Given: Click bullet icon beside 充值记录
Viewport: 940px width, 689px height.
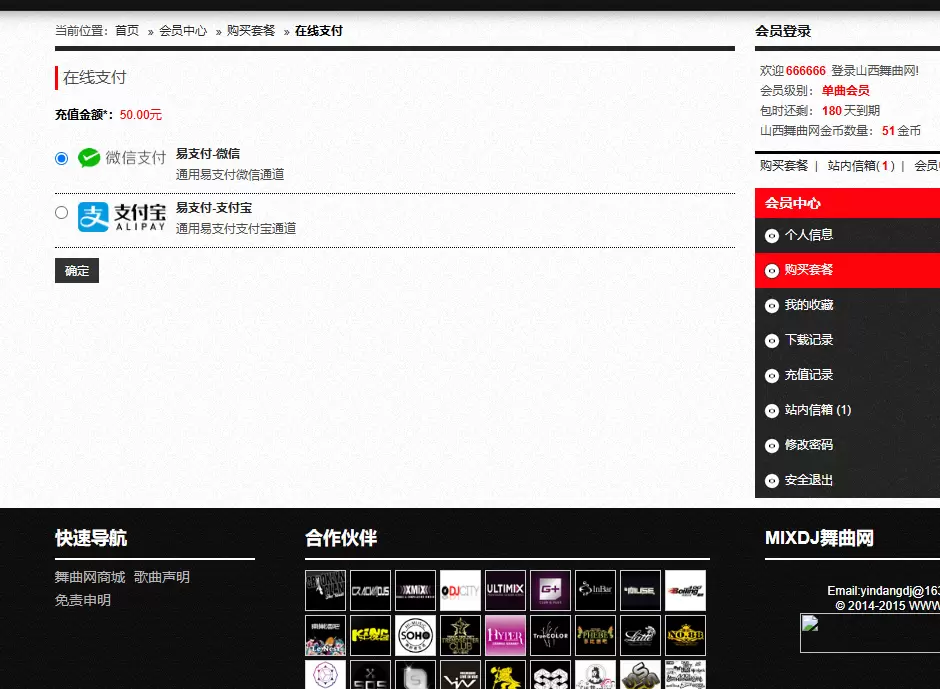Looking at the screenshot, I should 772,375.
